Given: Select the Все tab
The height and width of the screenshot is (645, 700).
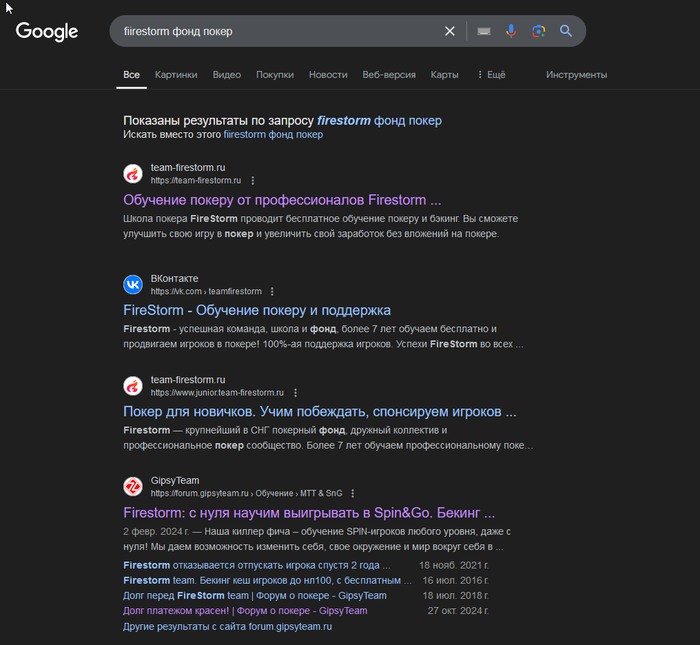Looking at the screenshot, I should pos(131,75).
